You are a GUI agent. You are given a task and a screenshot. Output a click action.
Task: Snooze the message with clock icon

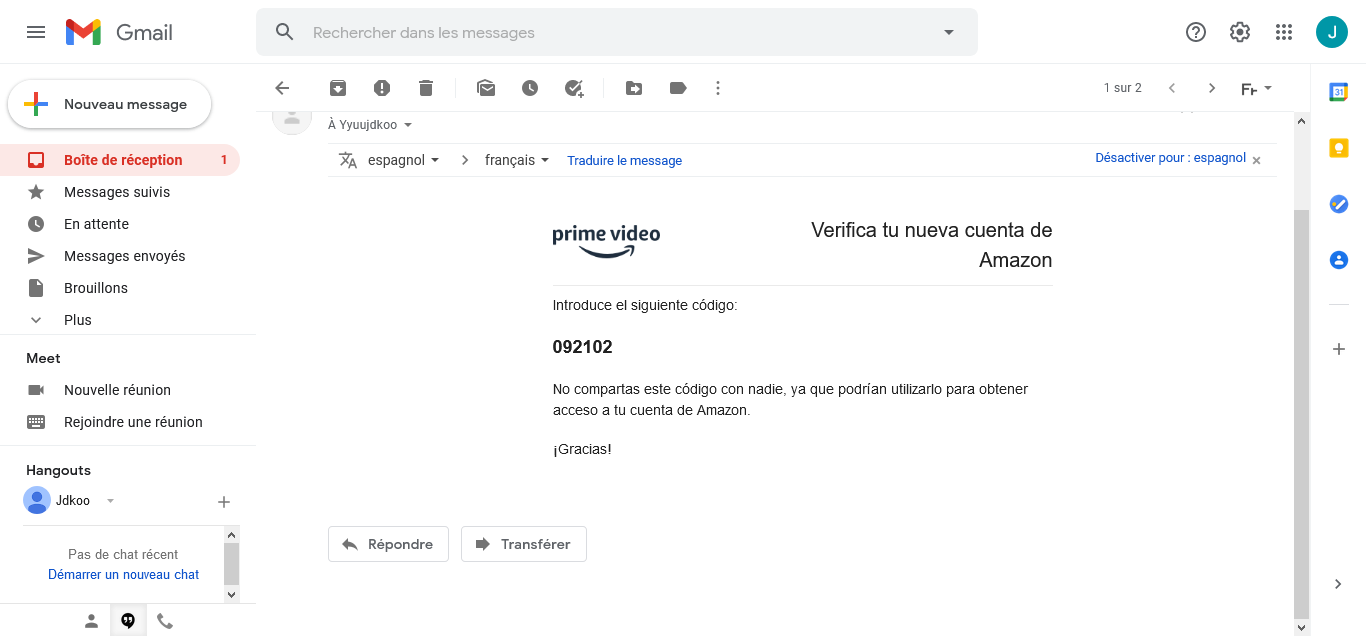(x=530, y=88)
